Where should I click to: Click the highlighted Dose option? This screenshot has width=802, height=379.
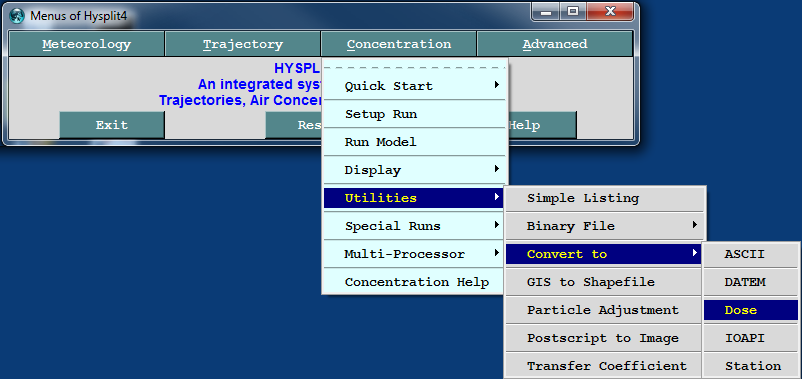click(x=751, y=310)
